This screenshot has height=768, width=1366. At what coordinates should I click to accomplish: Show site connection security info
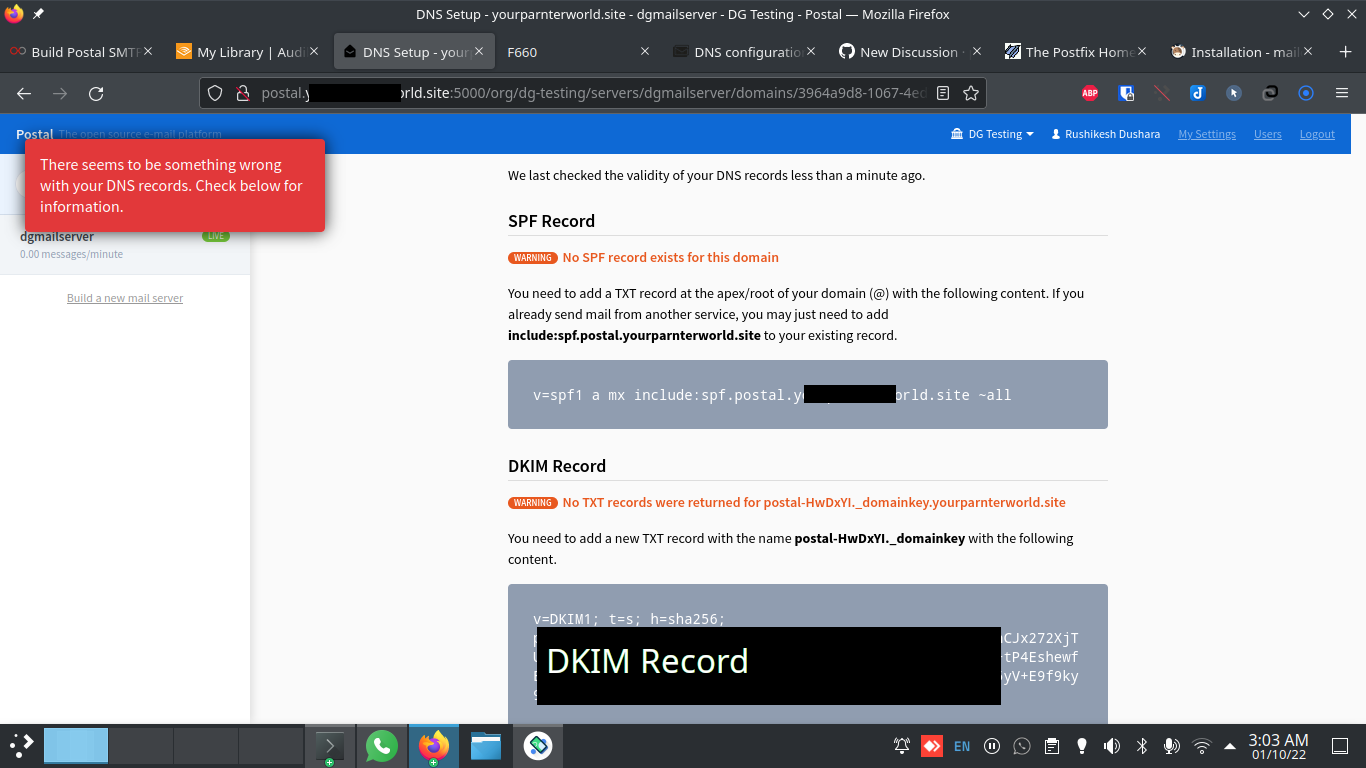point(241,93)
